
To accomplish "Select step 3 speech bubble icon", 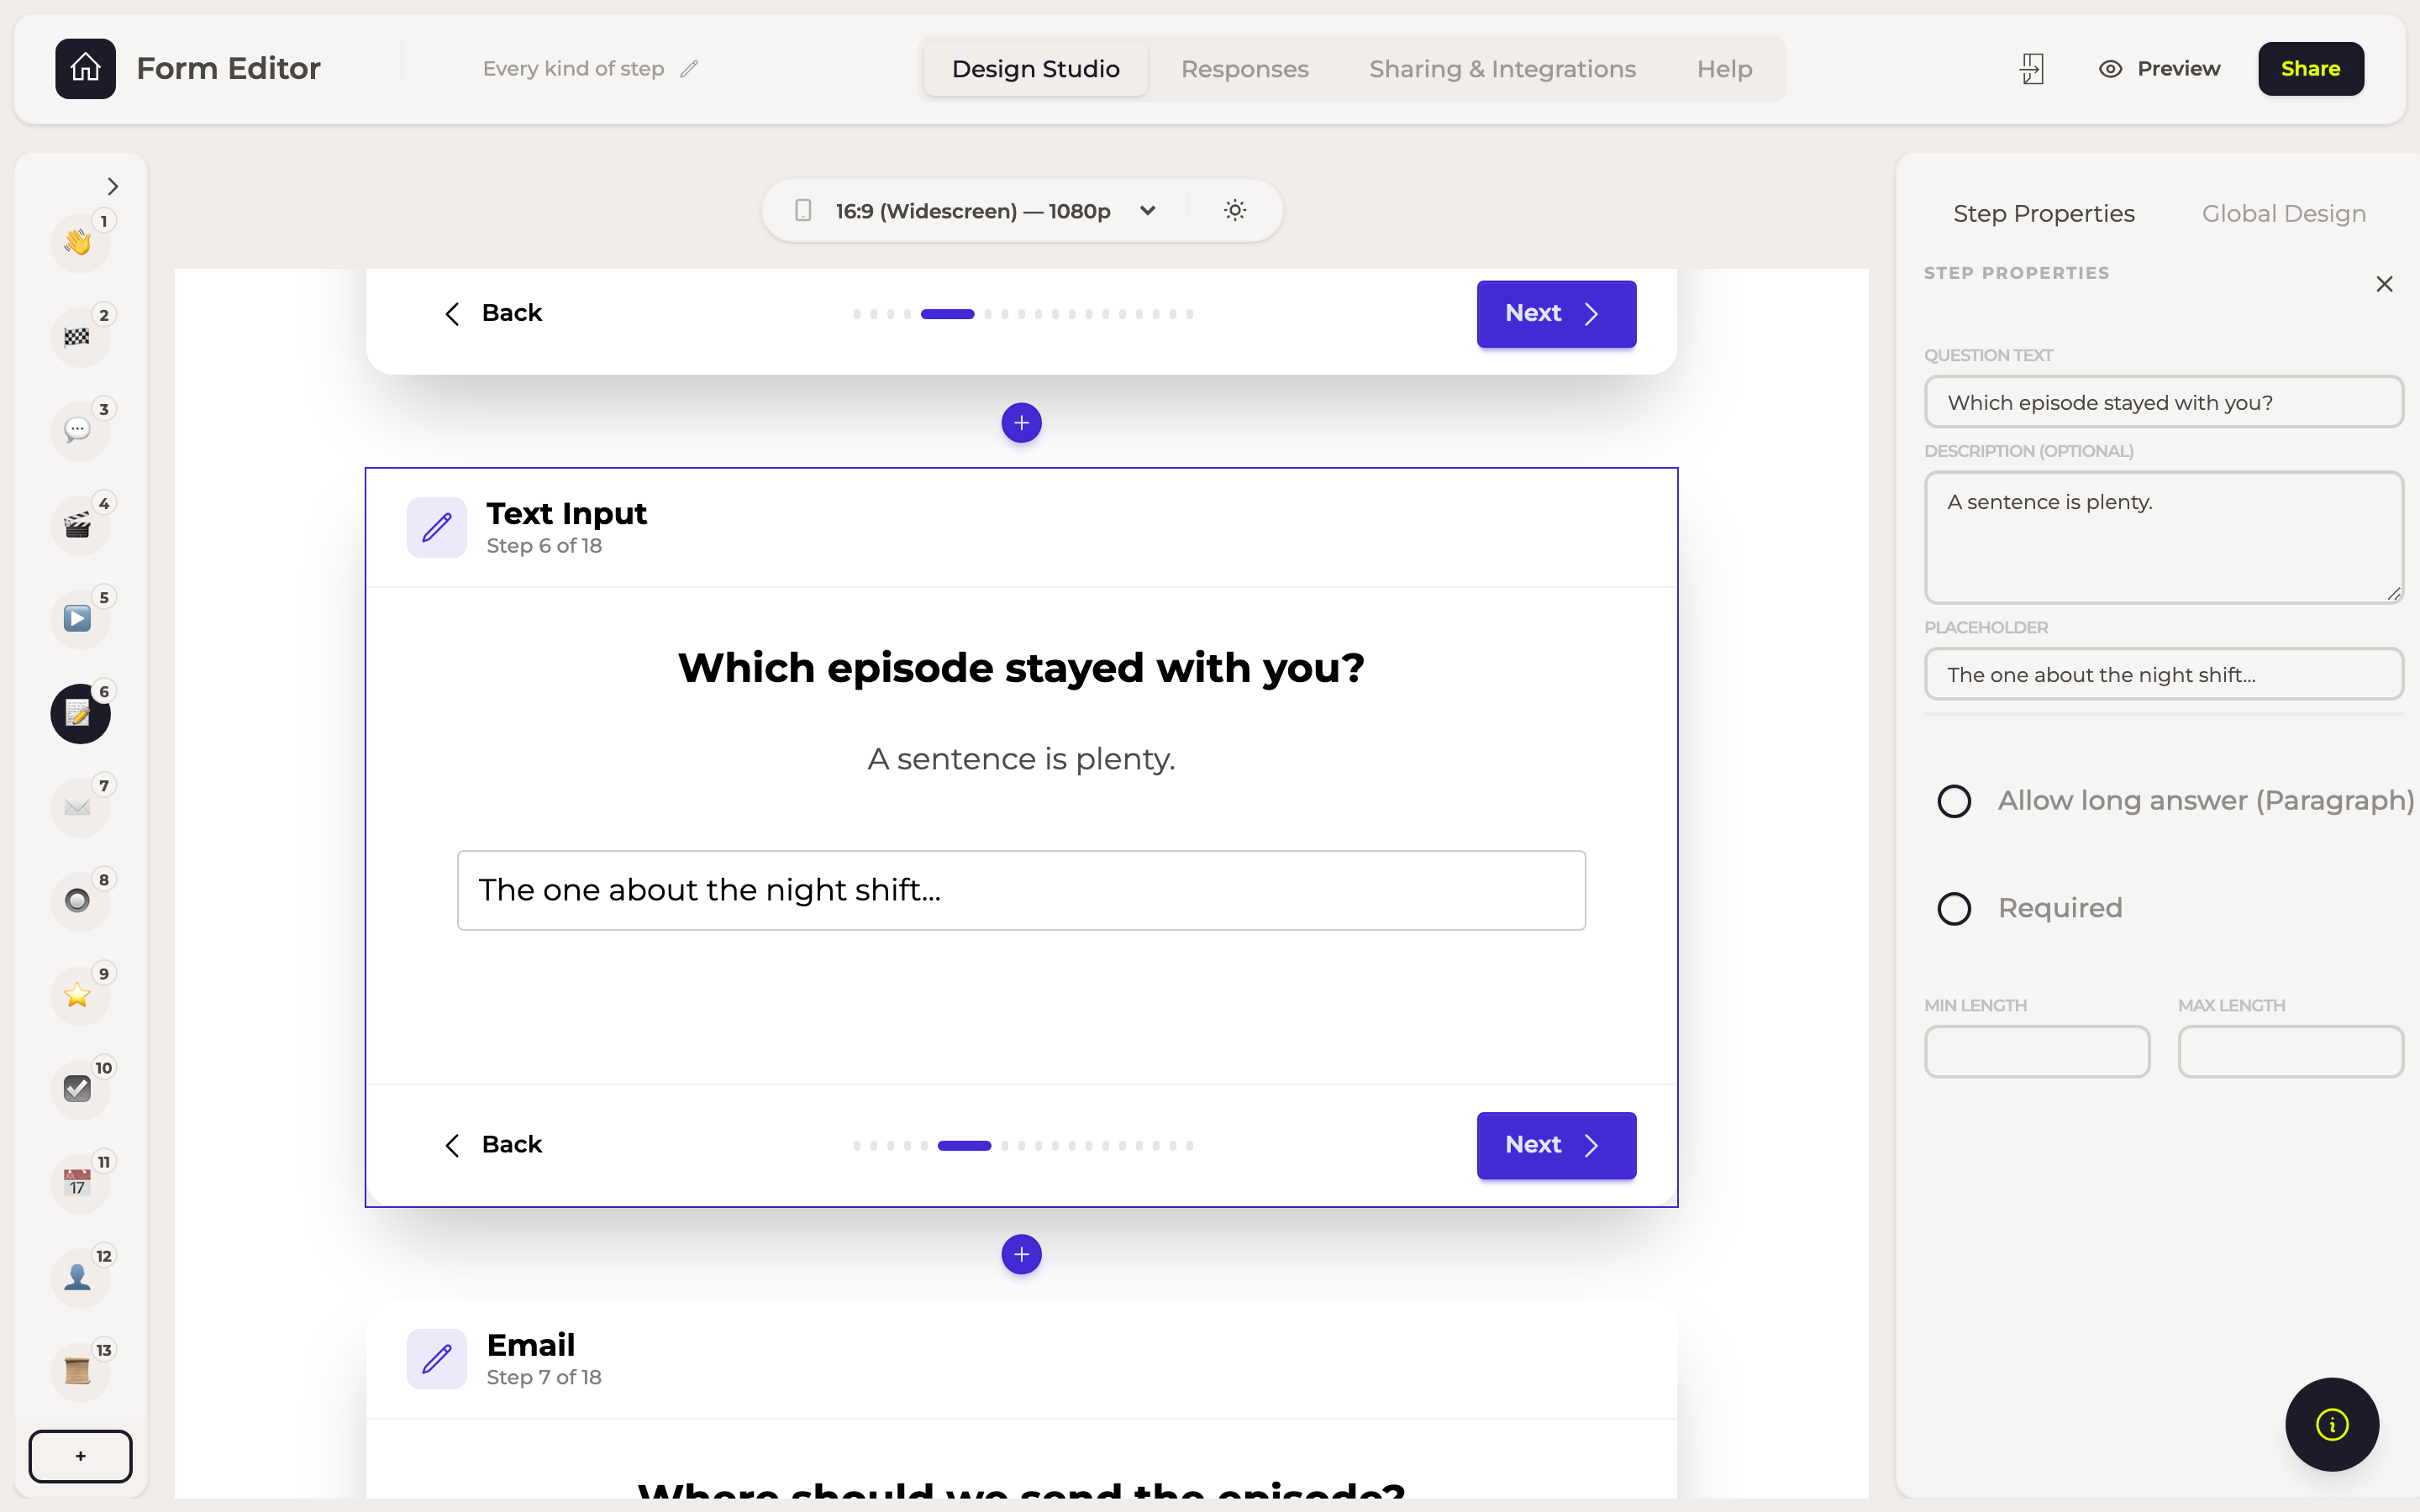I will [x=78, y=430].
